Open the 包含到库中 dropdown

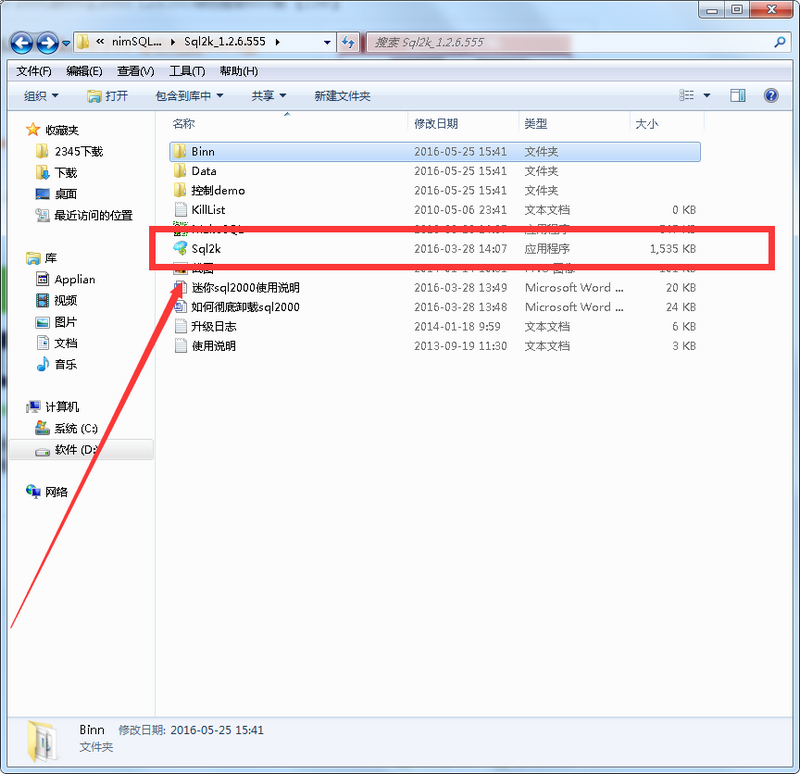point(185,95)
